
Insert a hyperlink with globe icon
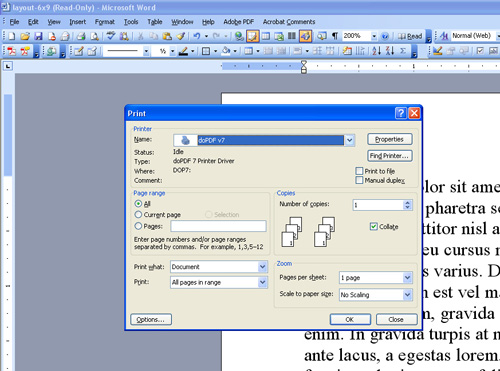(x=239, y=36)
